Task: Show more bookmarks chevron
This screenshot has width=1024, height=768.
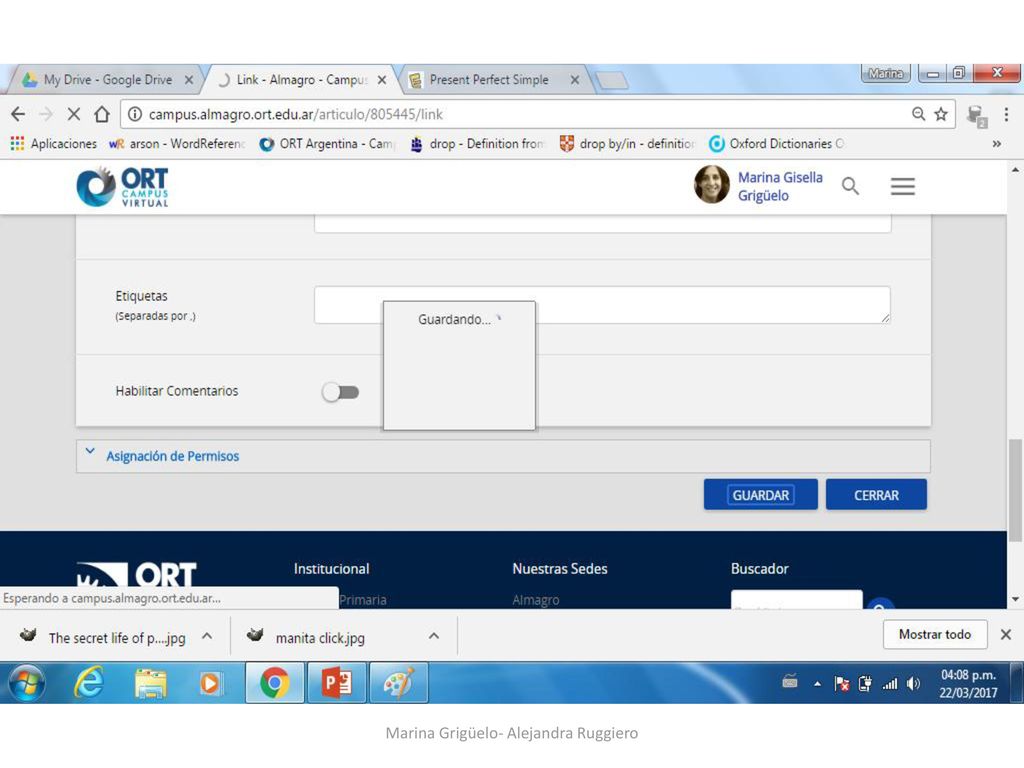Action: (997, 144)
